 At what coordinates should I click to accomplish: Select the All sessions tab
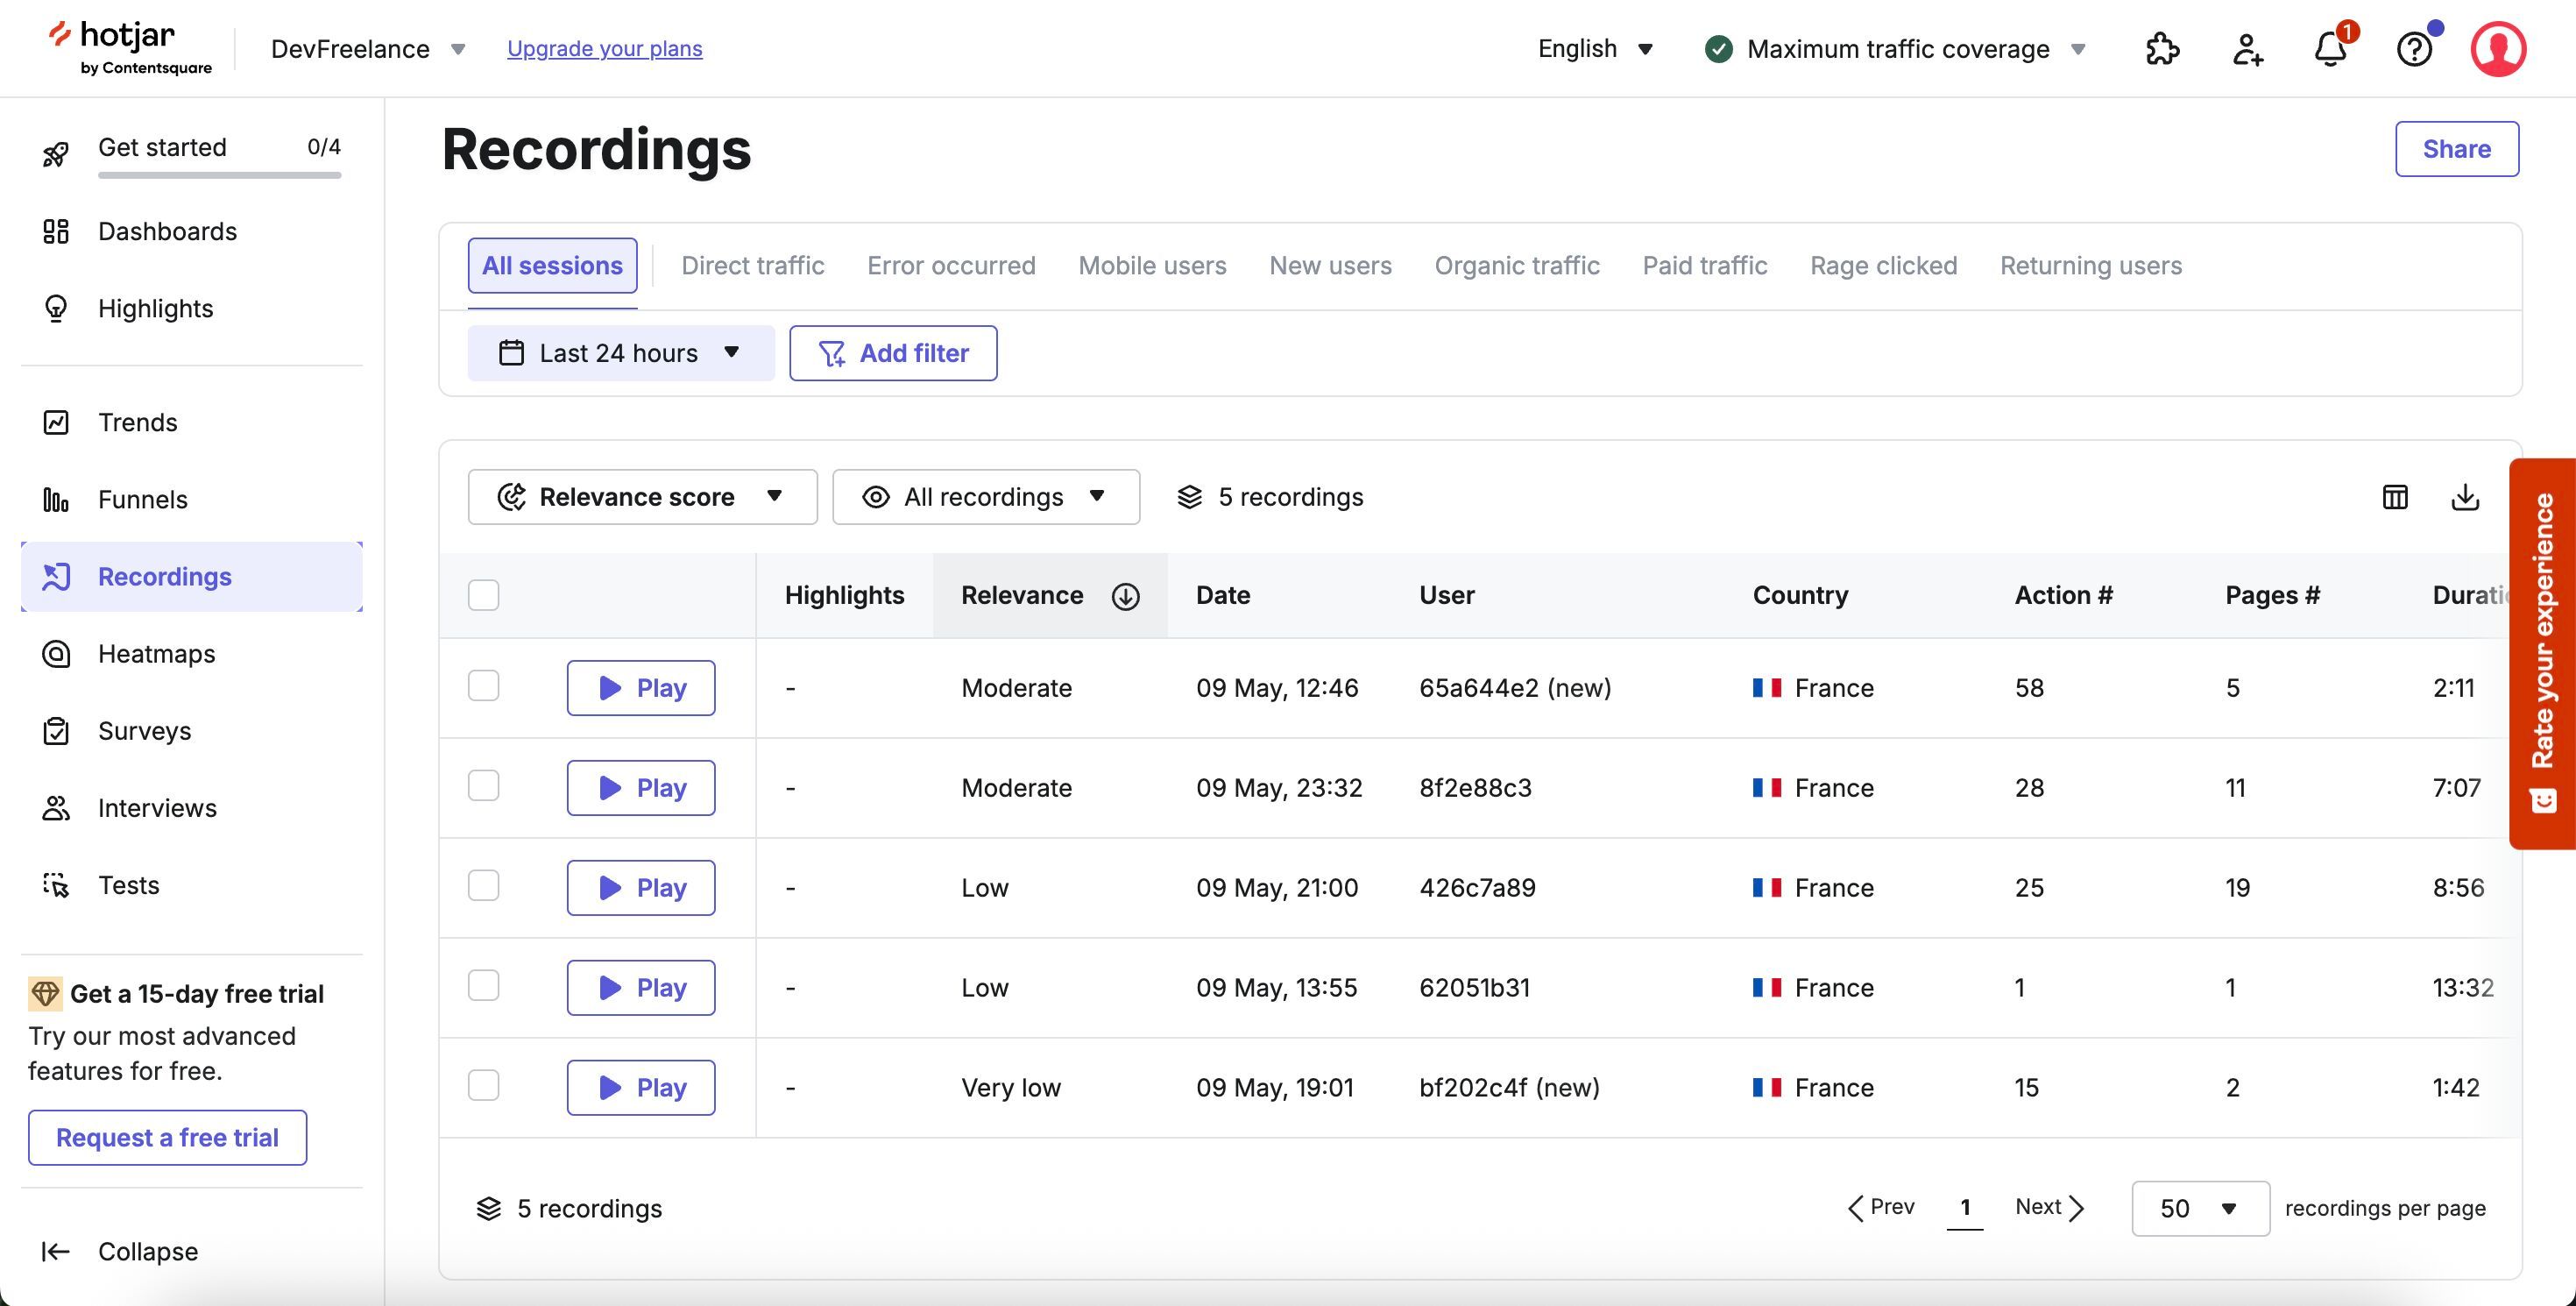[x=552, y=266]
